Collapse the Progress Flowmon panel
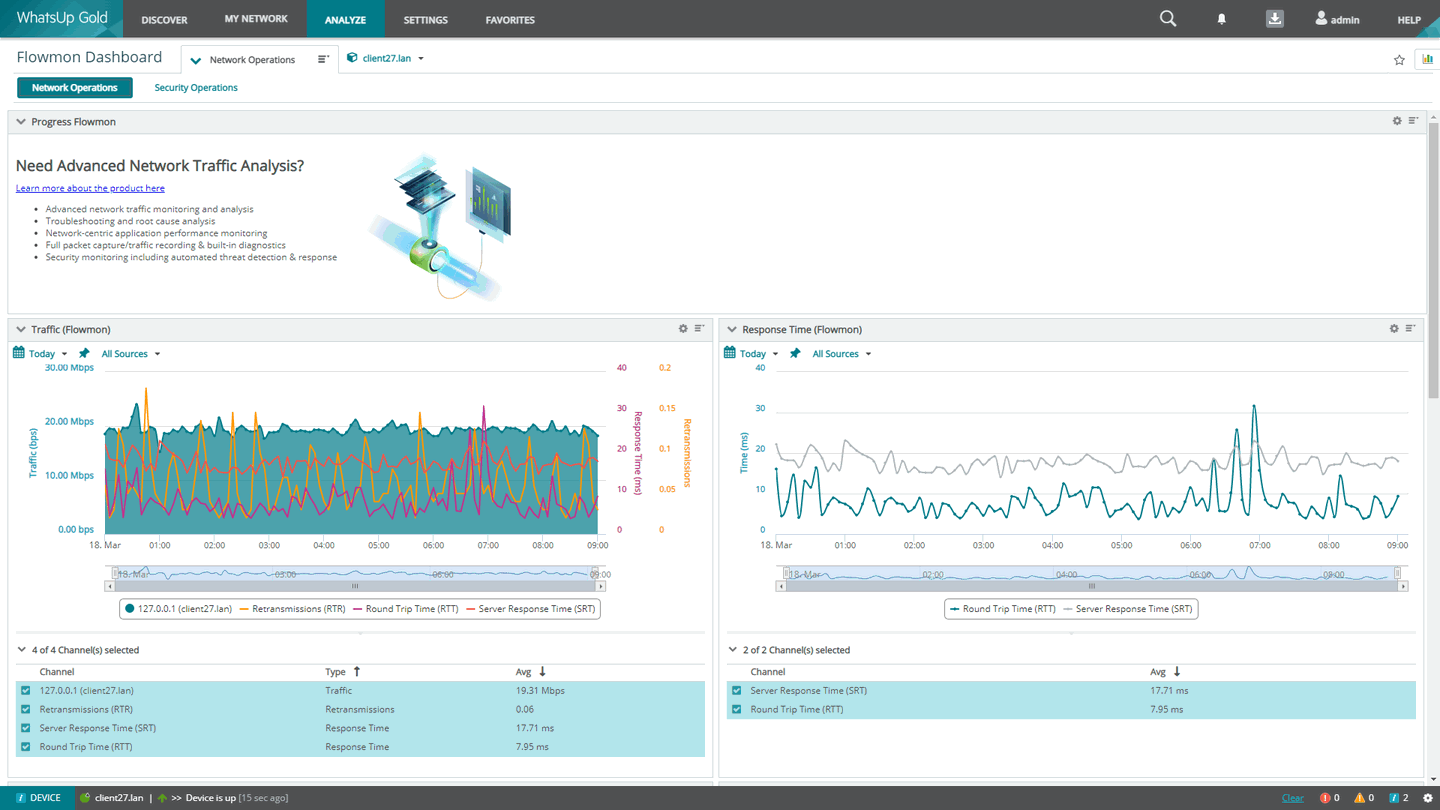Viewport: 1440px width, 810px height. tap(21, 122)
